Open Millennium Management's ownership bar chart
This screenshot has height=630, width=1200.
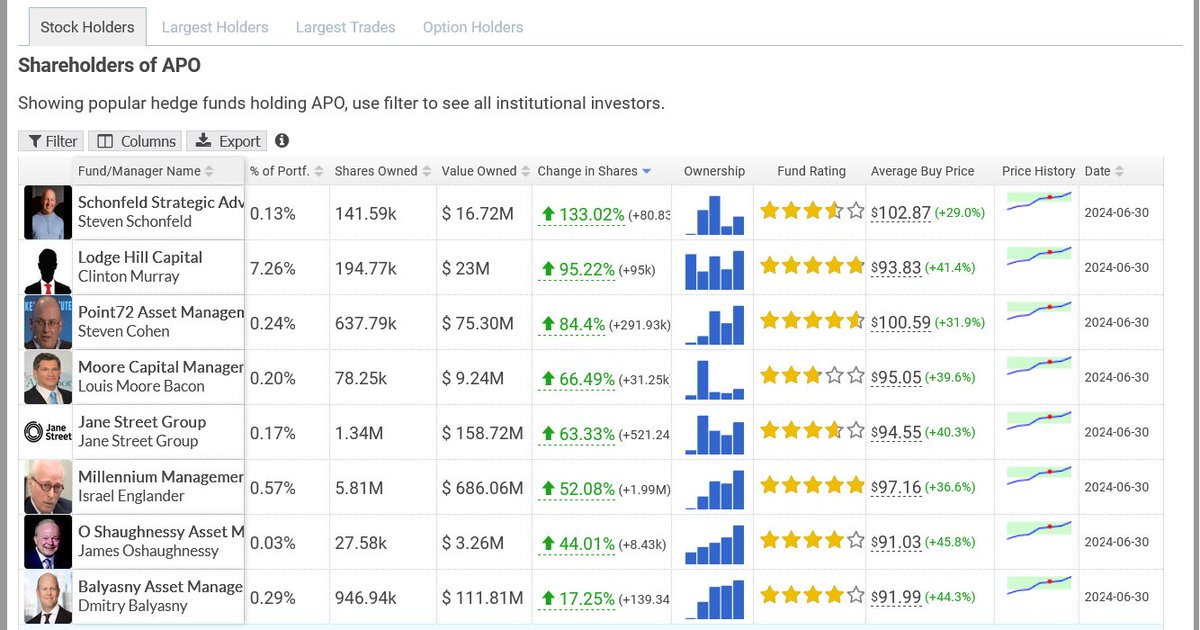pos(714,487)
